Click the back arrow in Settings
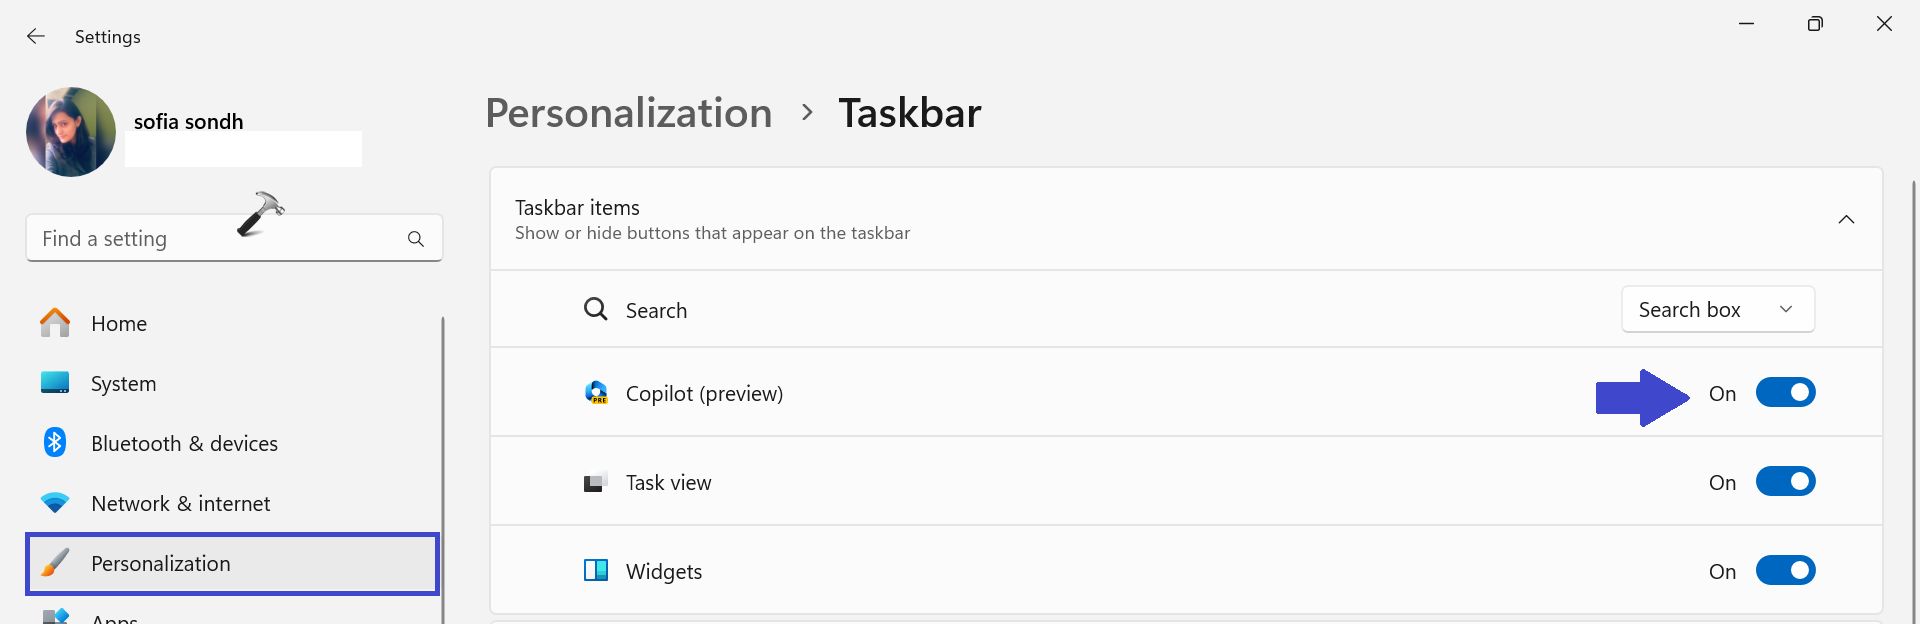This screenshot has width=1920, height=624. 36,37
